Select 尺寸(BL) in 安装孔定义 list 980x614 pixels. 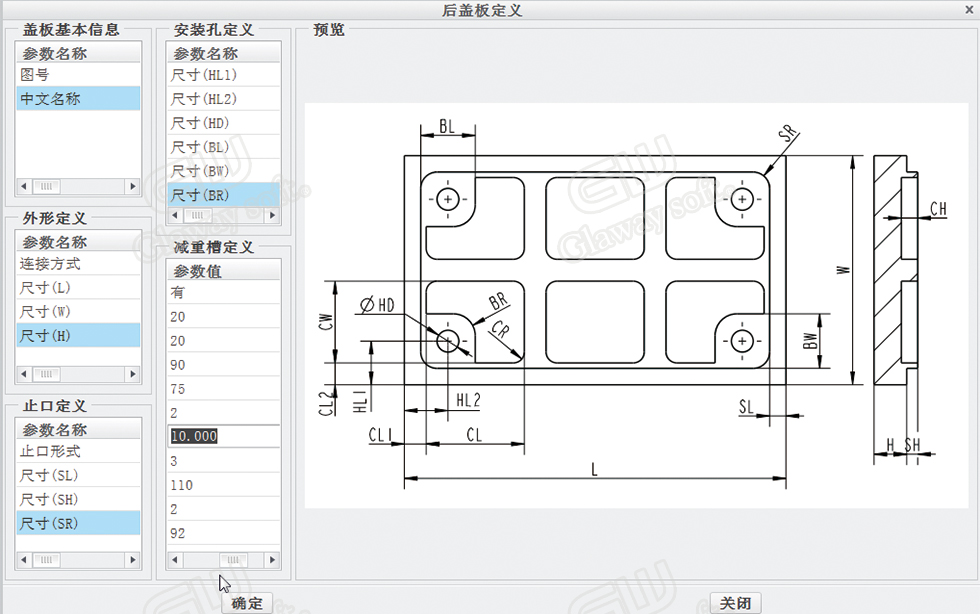point(224,147)
